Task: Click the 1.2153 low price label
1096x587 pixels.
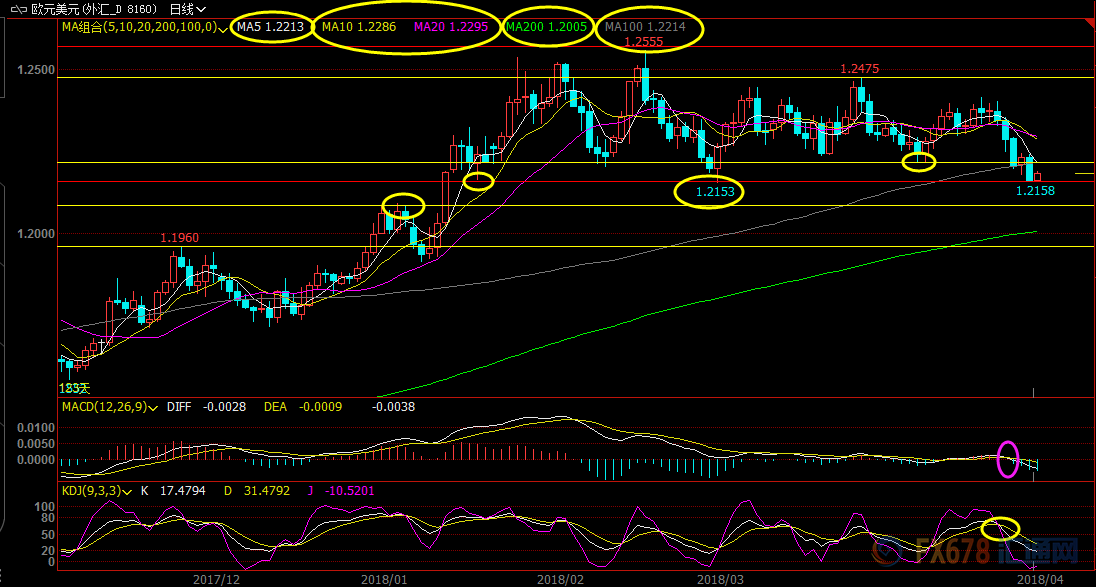Action: tap(709, 191)
